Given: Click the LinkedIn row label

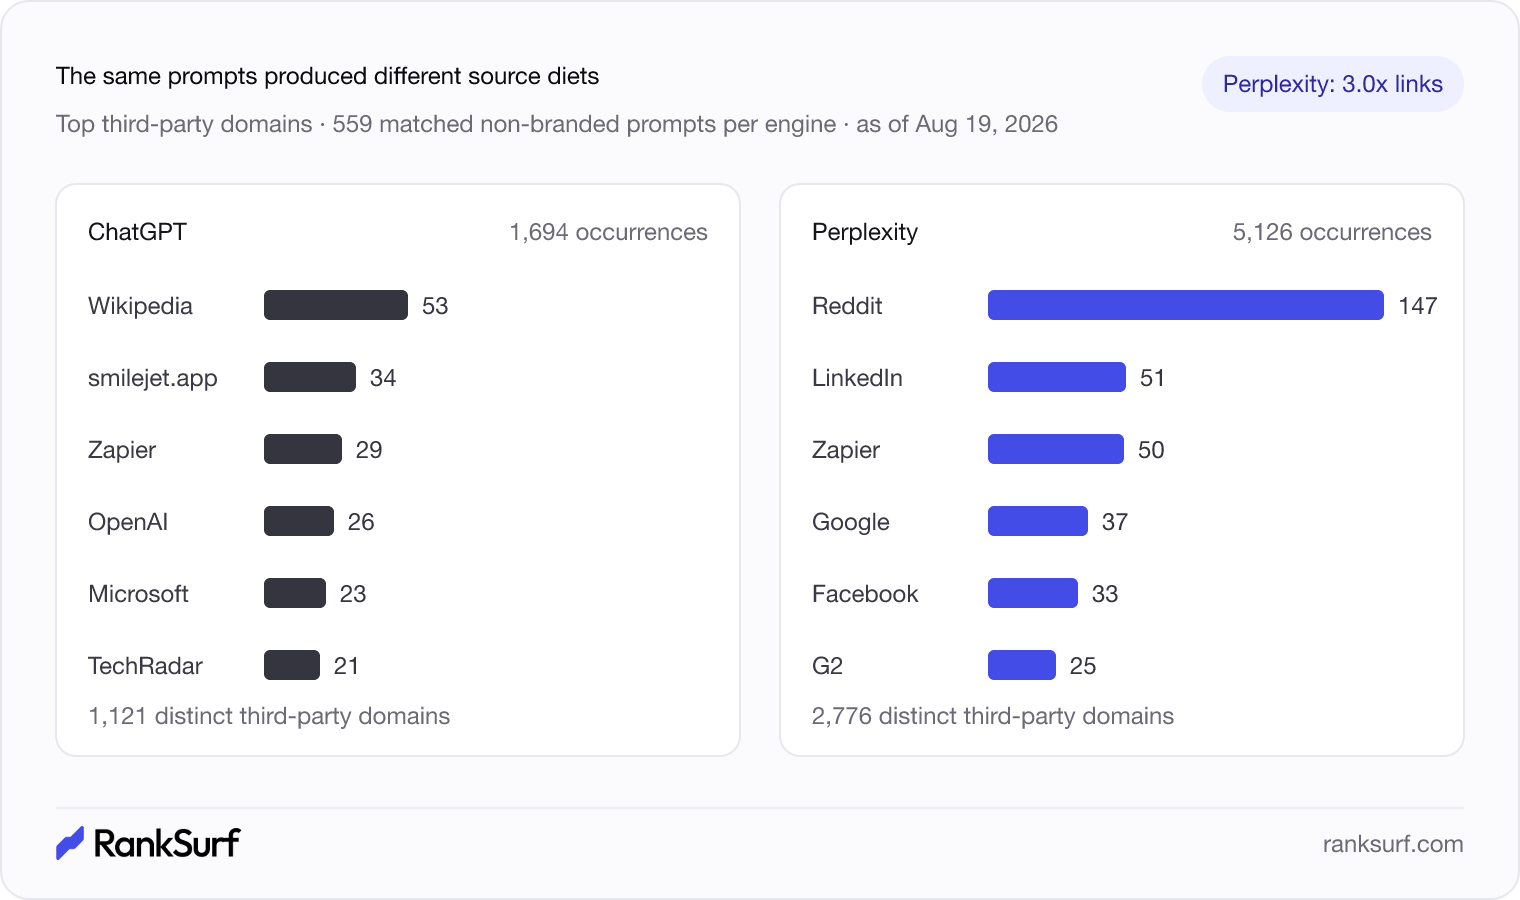Looking at the screenshot, I should [x=857, y=378].
